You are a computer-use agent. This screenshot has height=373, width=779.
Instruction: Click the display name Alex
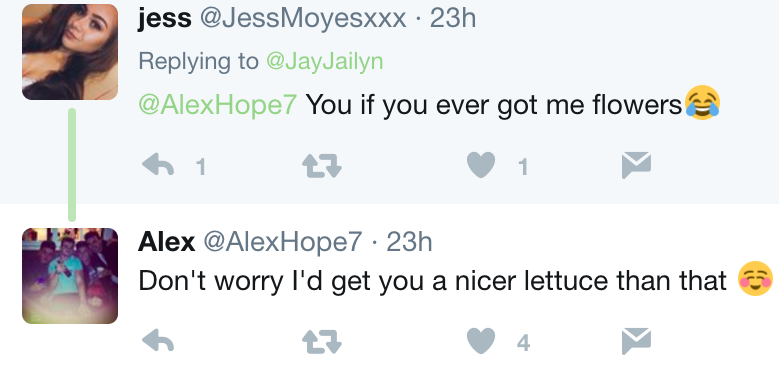tap(166, 242)
